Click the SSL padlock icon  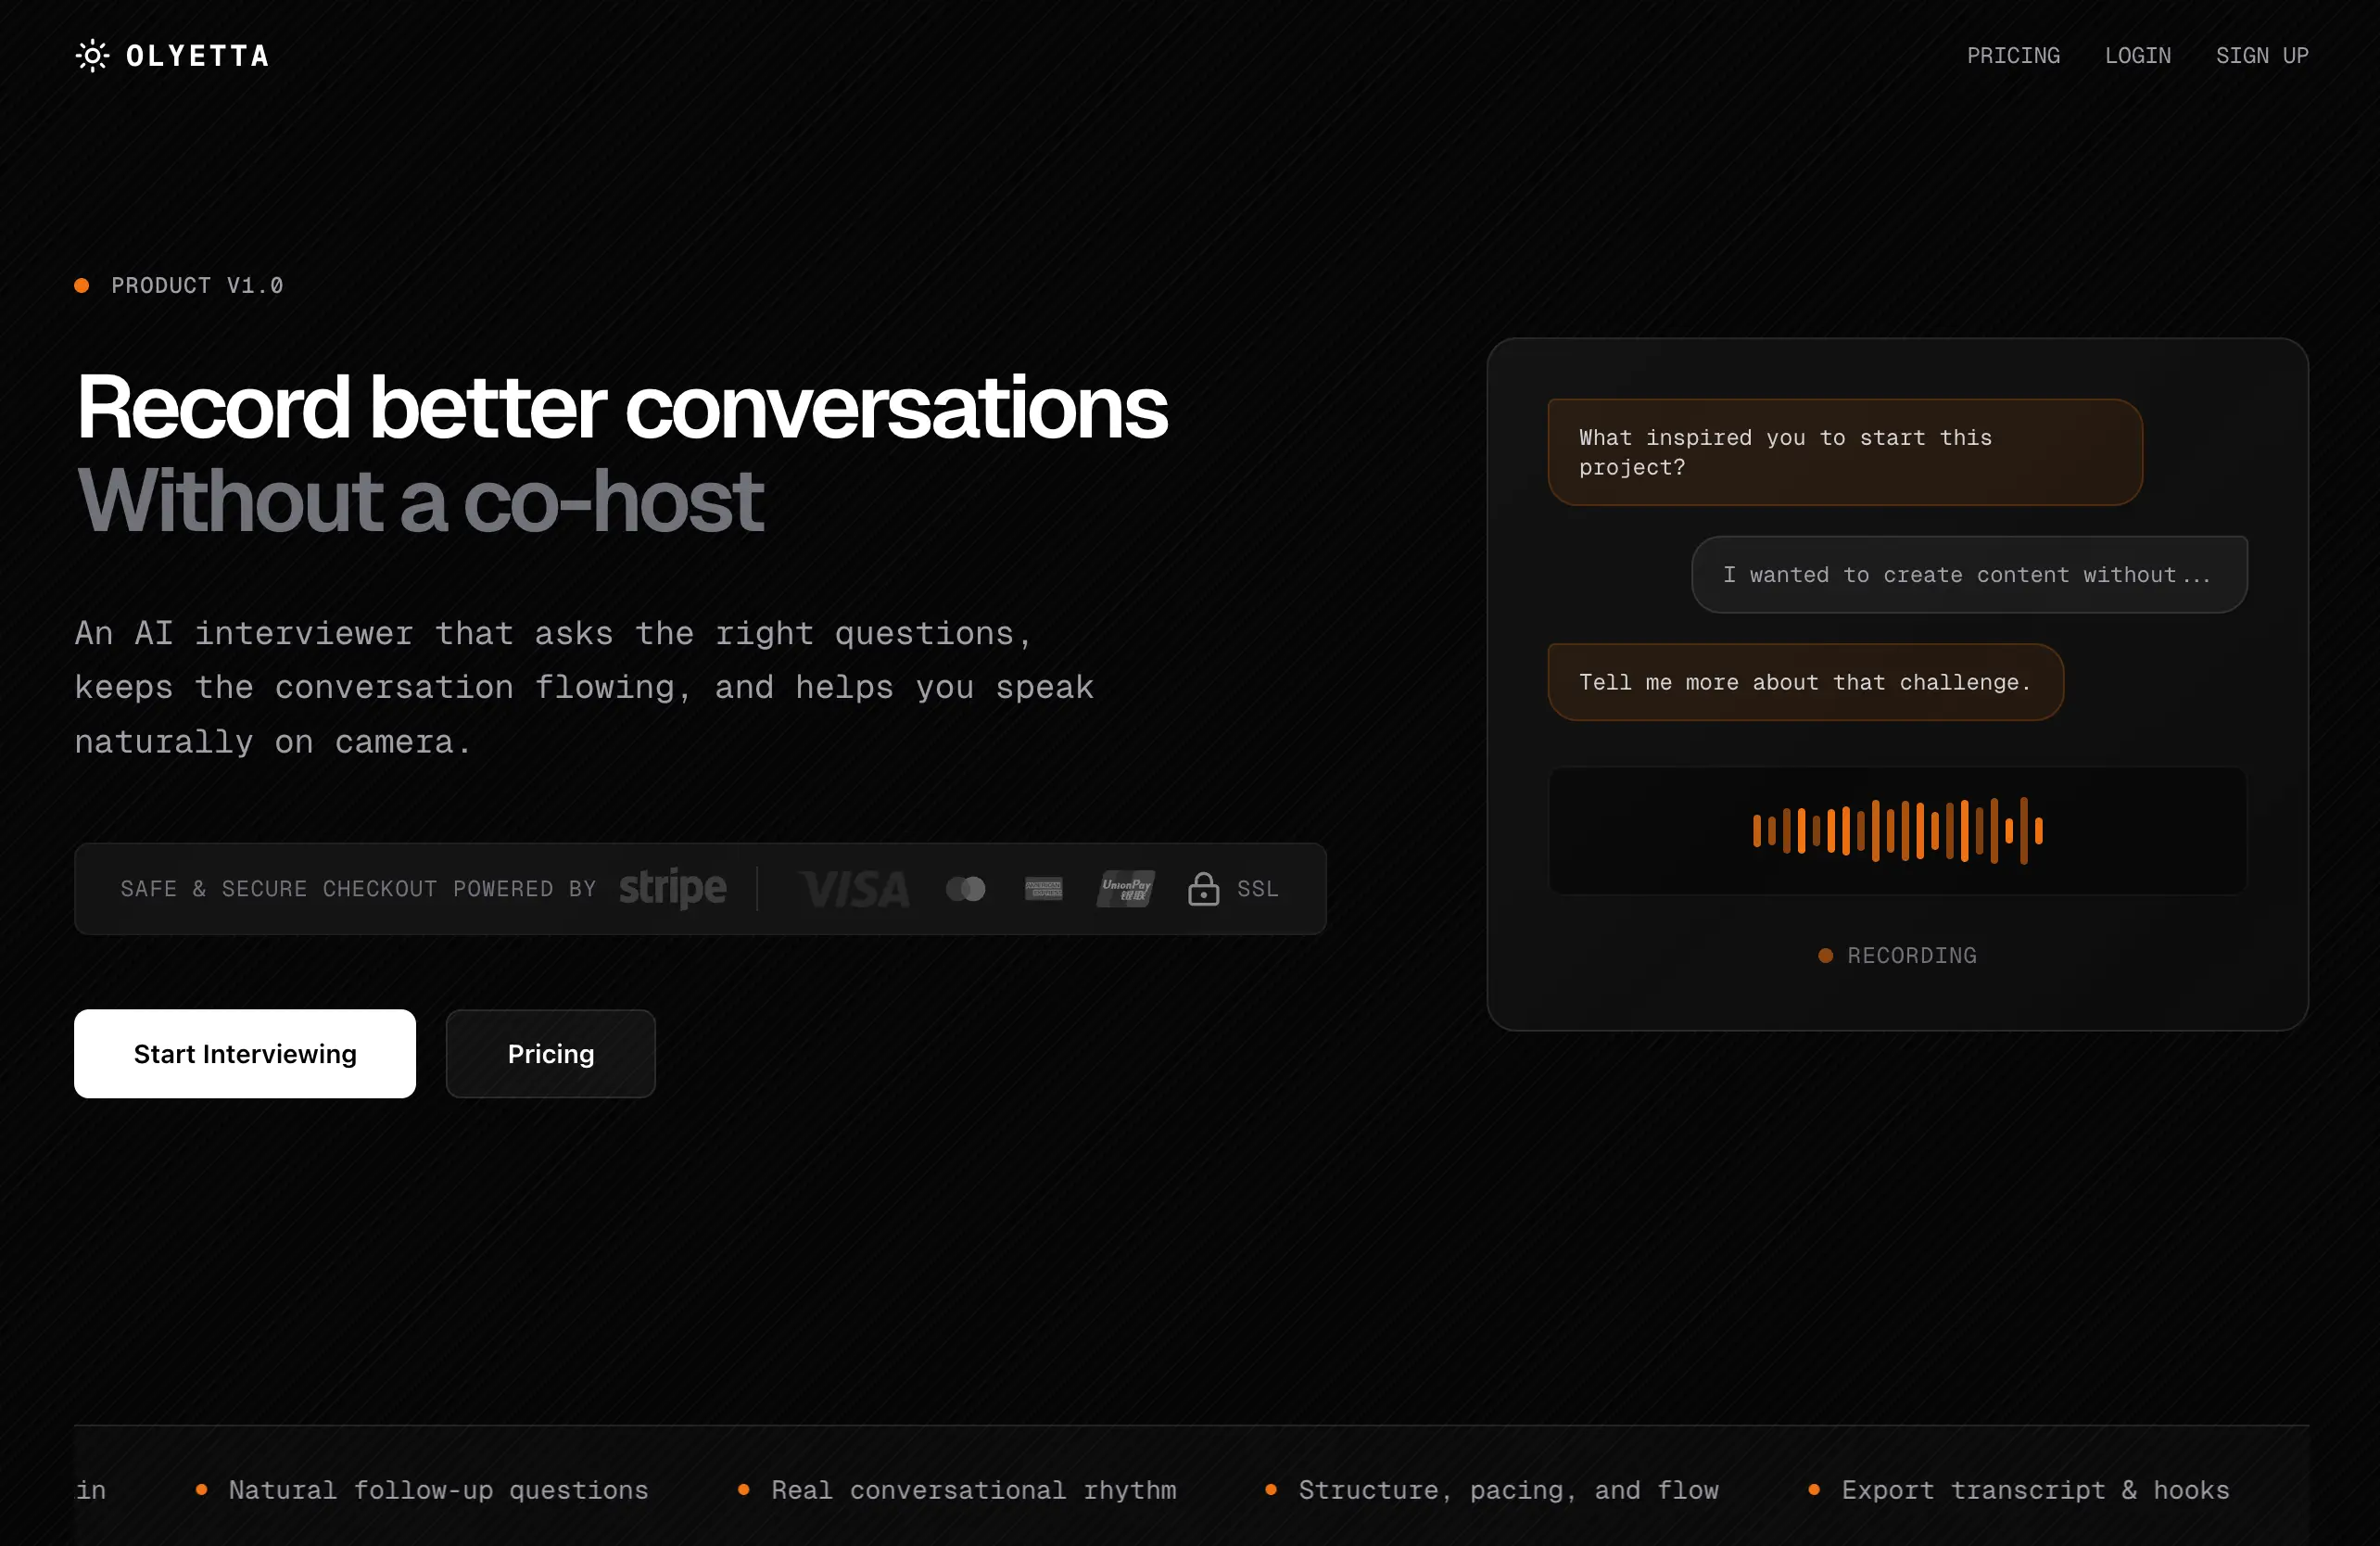pyautogui.click(x=1203, y=888)
